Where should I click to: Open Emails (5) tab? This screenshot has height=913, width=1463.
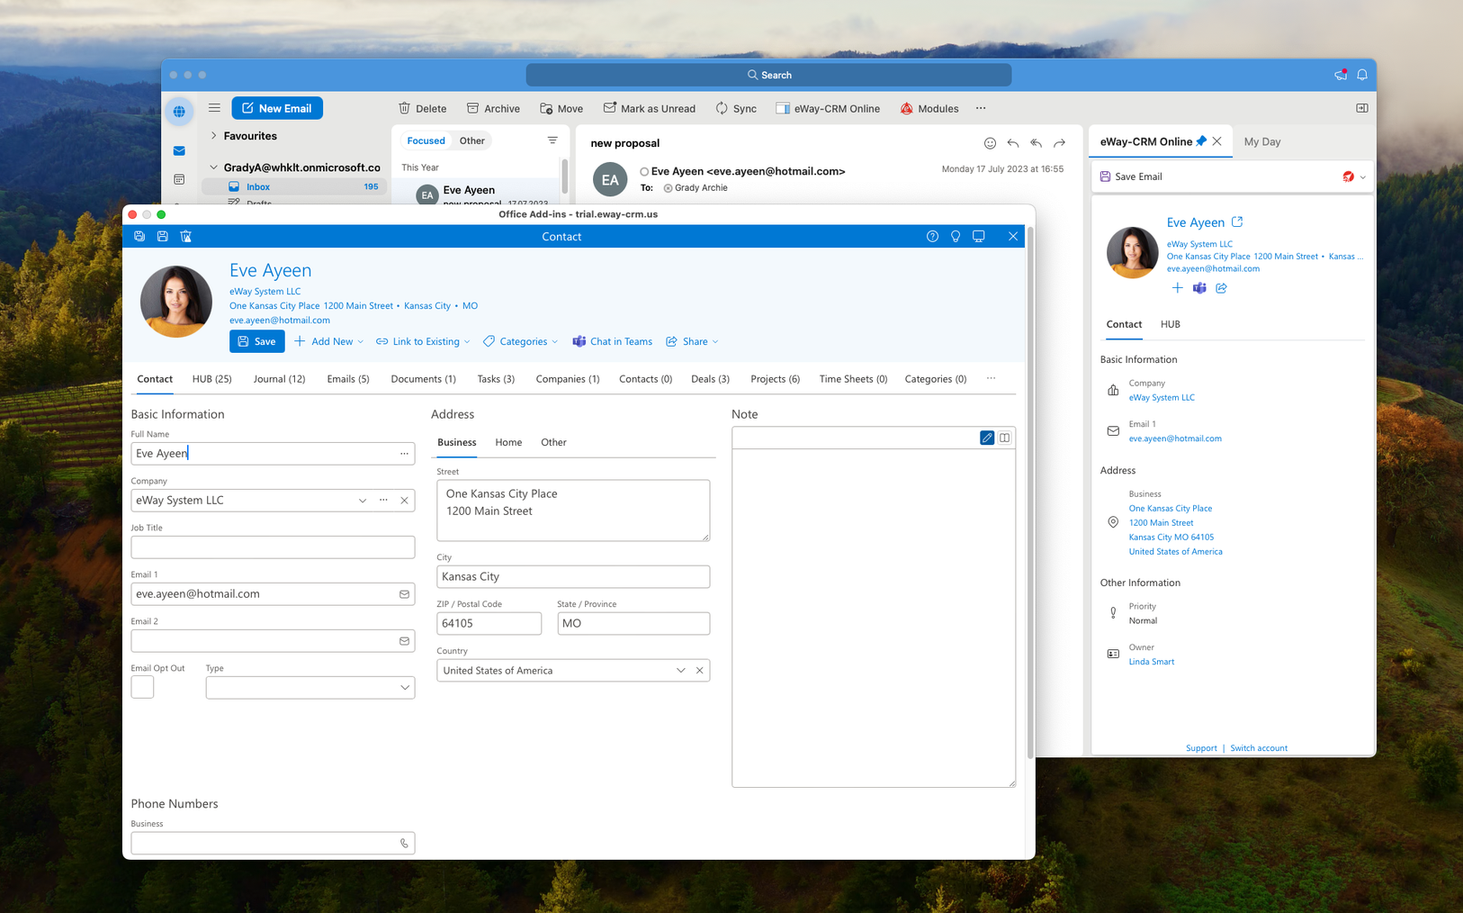pyautogui.click(x=348, y=379)
